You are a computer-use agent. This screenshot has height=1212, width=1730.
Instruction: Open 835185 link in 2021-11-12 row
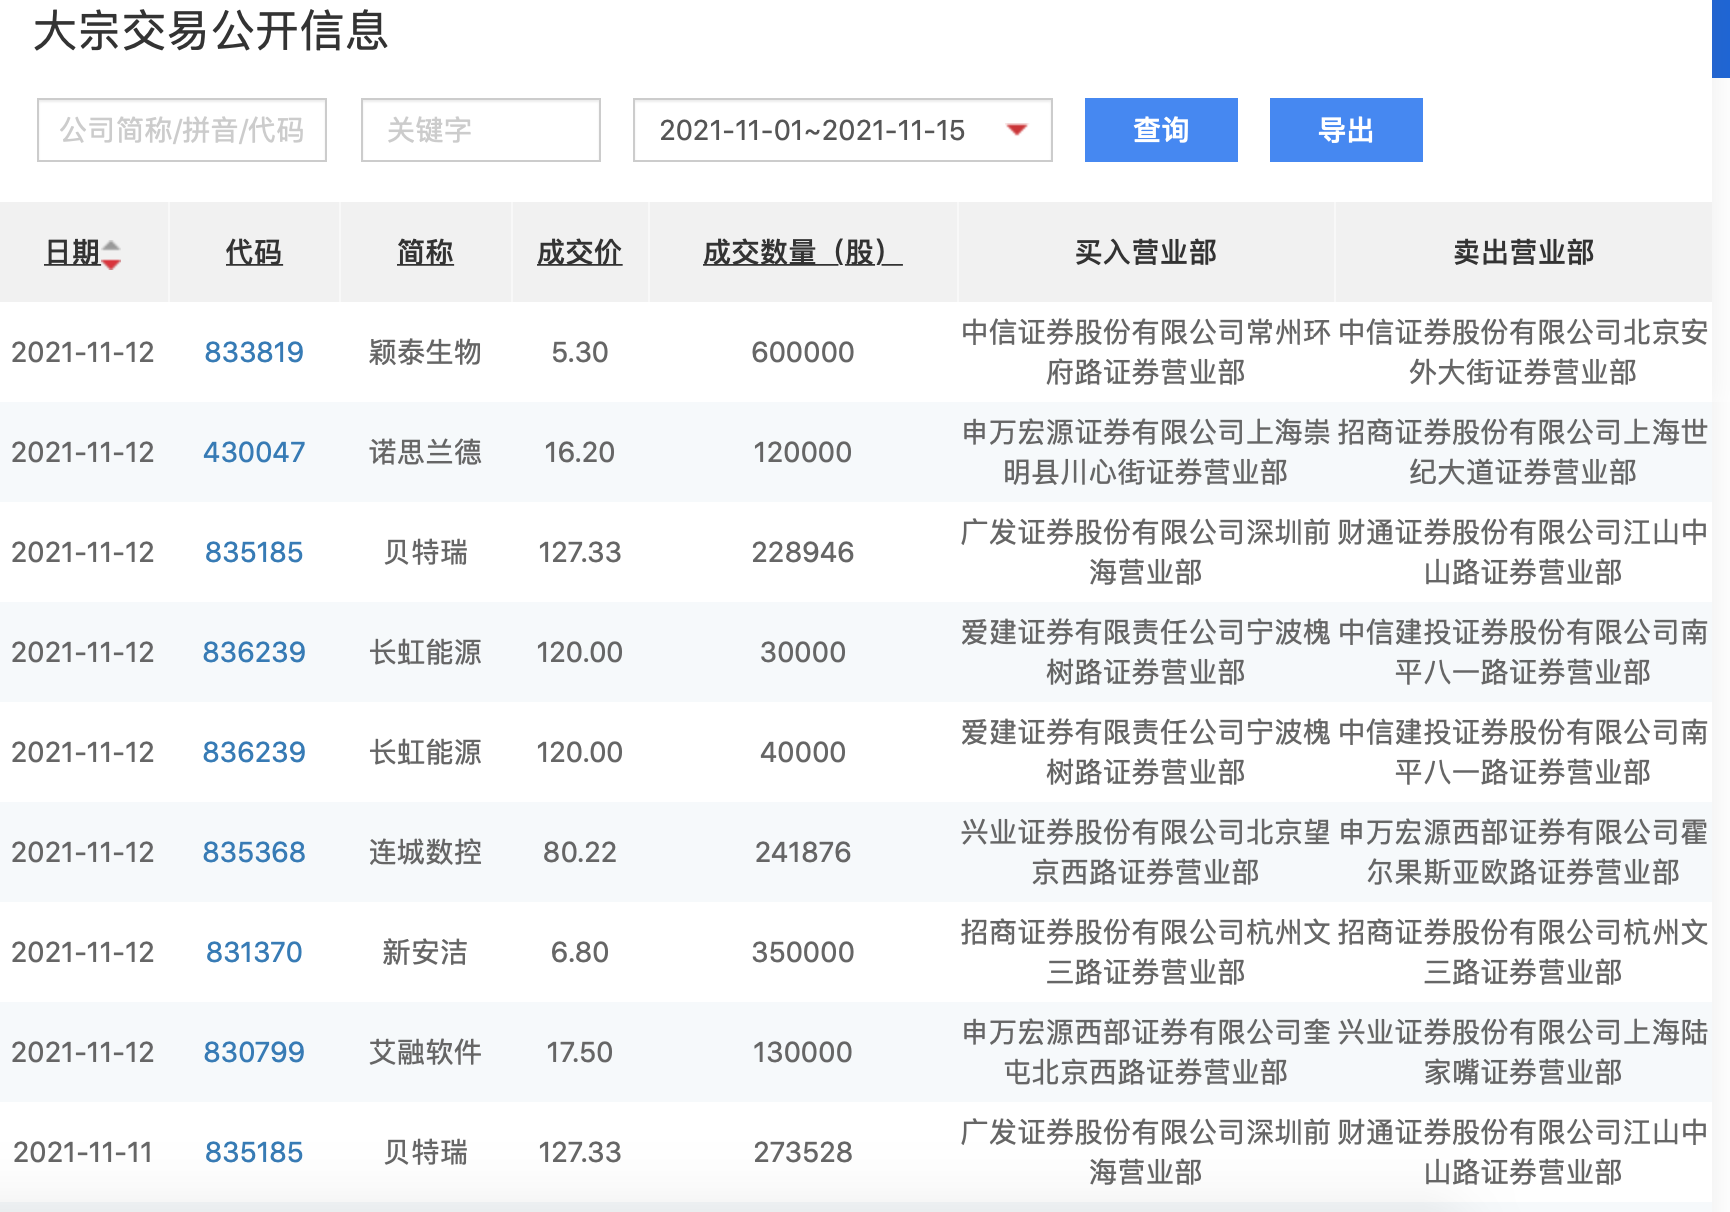click(254, 552)
